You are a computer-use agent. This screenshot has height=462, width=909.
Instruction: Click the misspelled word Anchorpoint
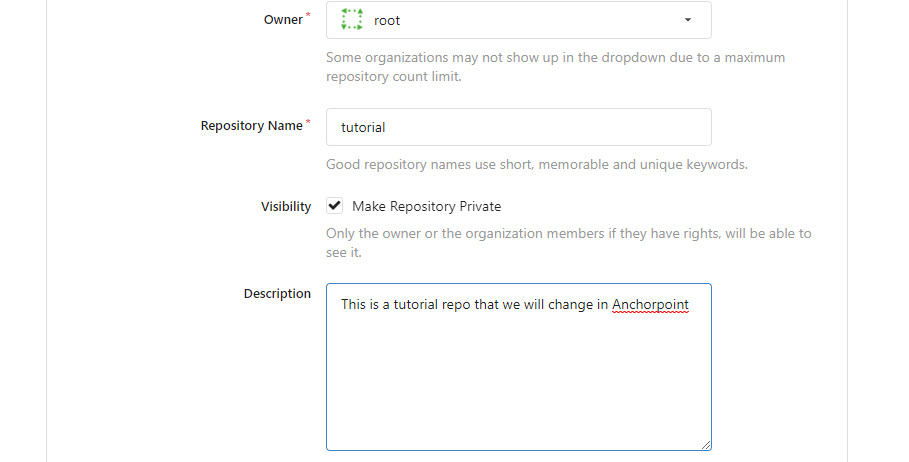[650, 304]
